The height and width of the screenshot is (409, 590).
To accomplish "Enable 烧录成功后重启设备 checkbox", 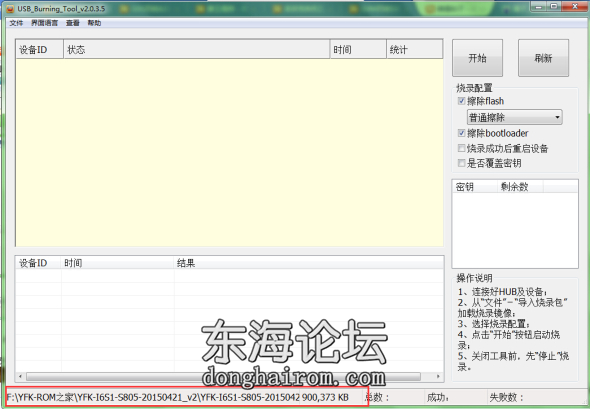I will tap(461, 148).
